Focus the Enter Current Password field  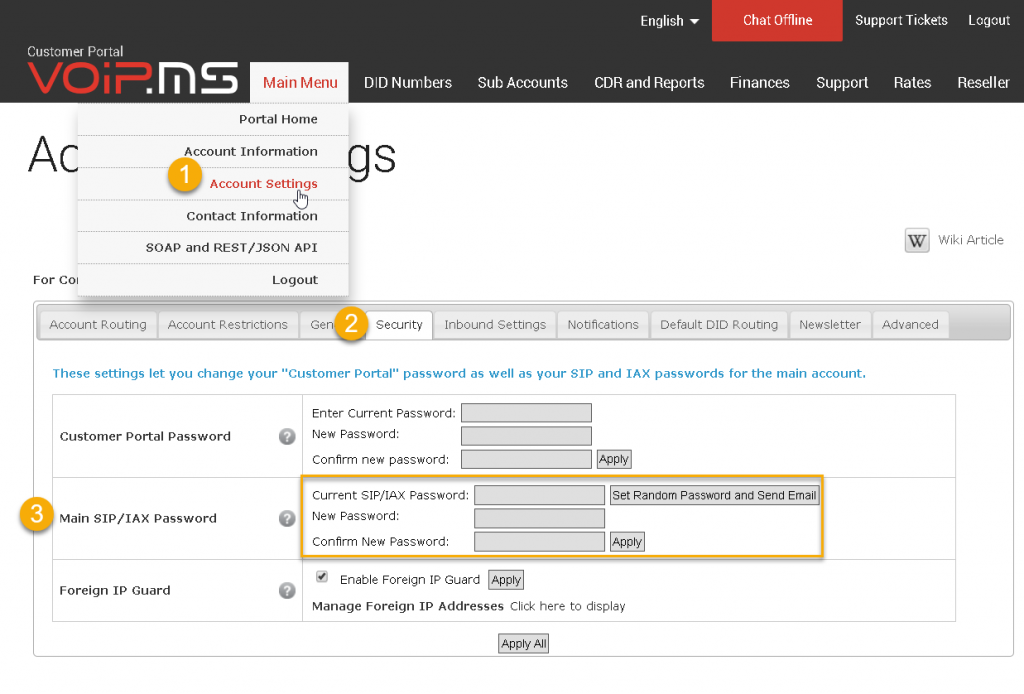tap(526, 413)
